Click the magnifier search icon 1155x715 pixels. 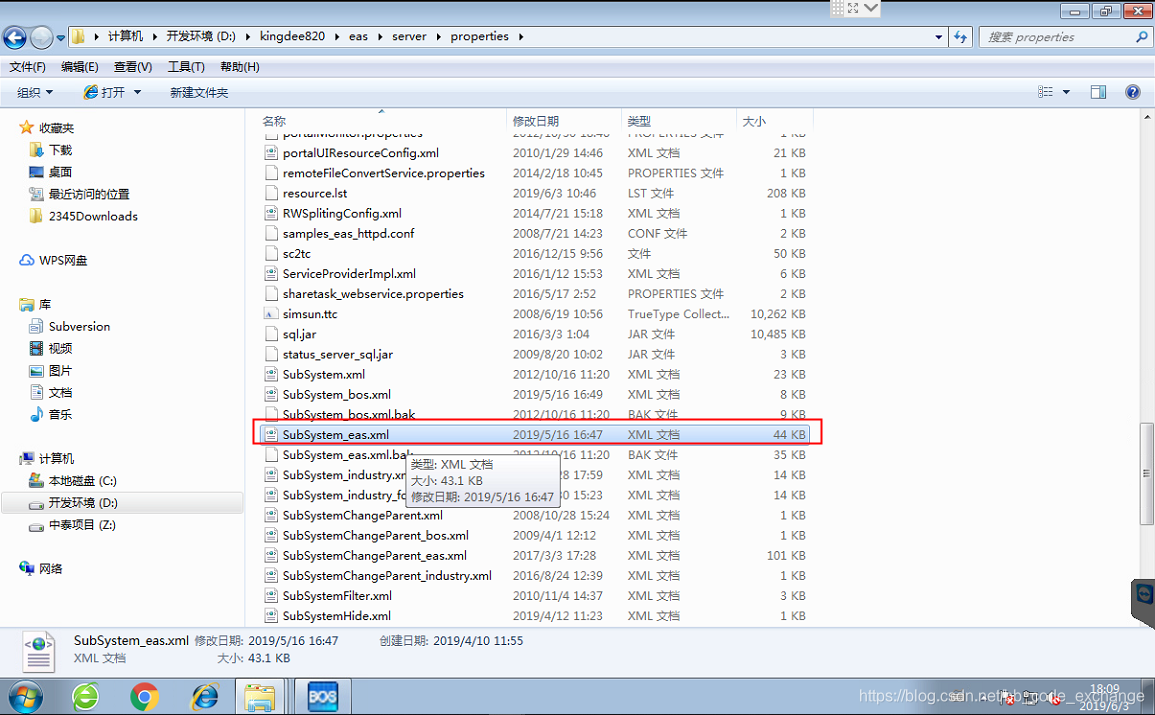pyautogui.click(x=1142, y=37)
